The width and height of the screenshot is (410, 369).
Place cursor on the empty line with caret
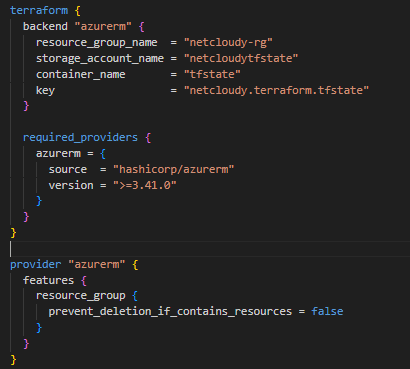[210, 249]
